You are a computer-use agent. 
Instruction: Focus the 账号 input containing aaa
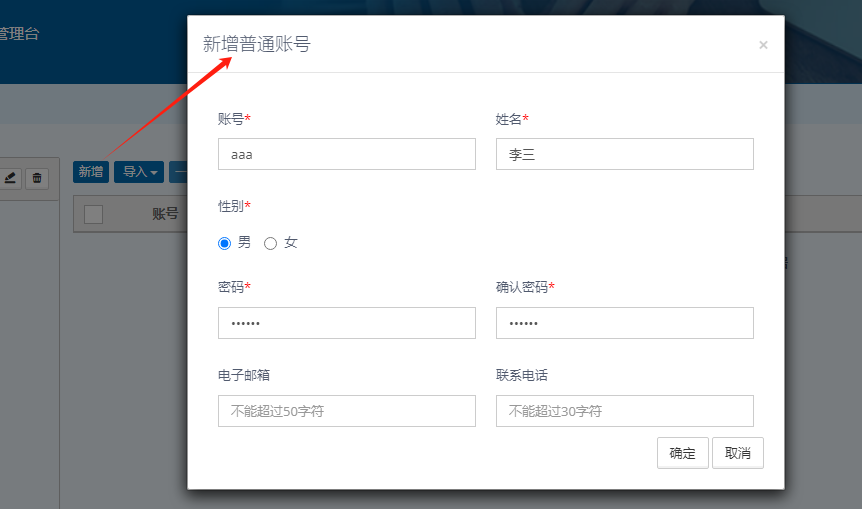pyautogui.click(x=346, y=154)
